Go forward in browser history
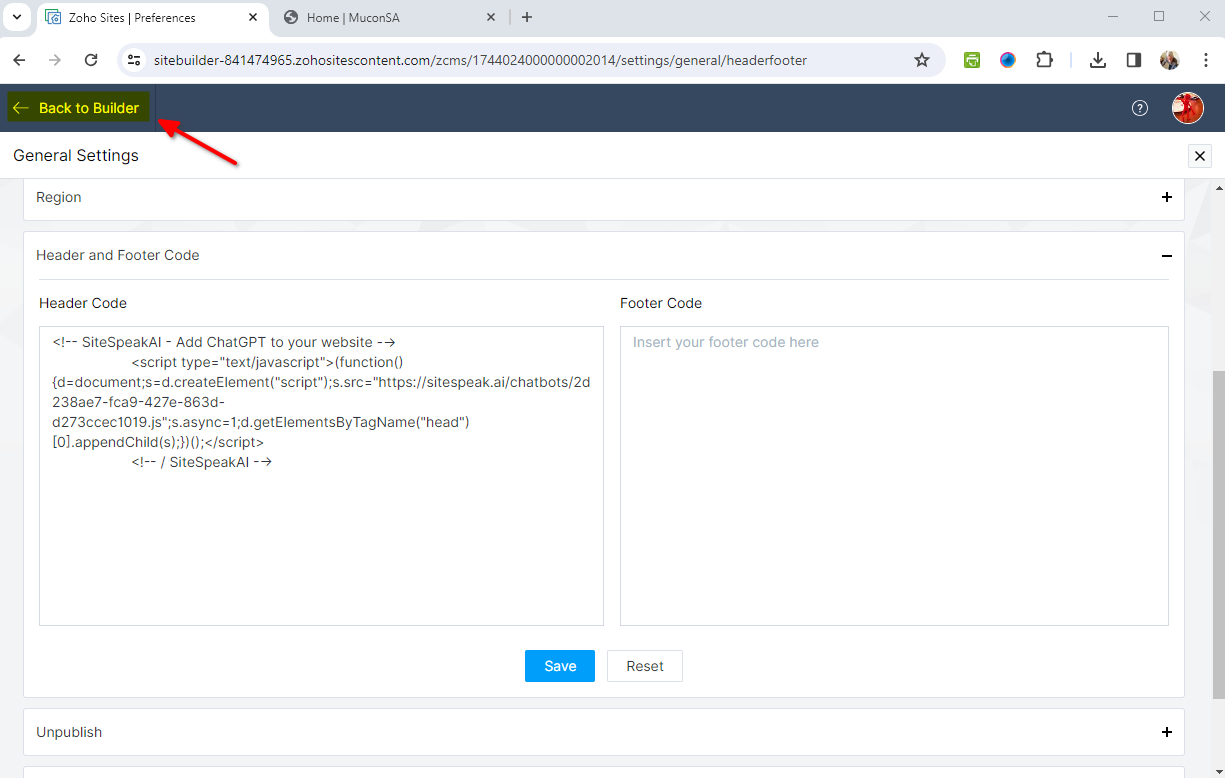Viewport: 1225px width, 778px height. (x=55, y=60)
